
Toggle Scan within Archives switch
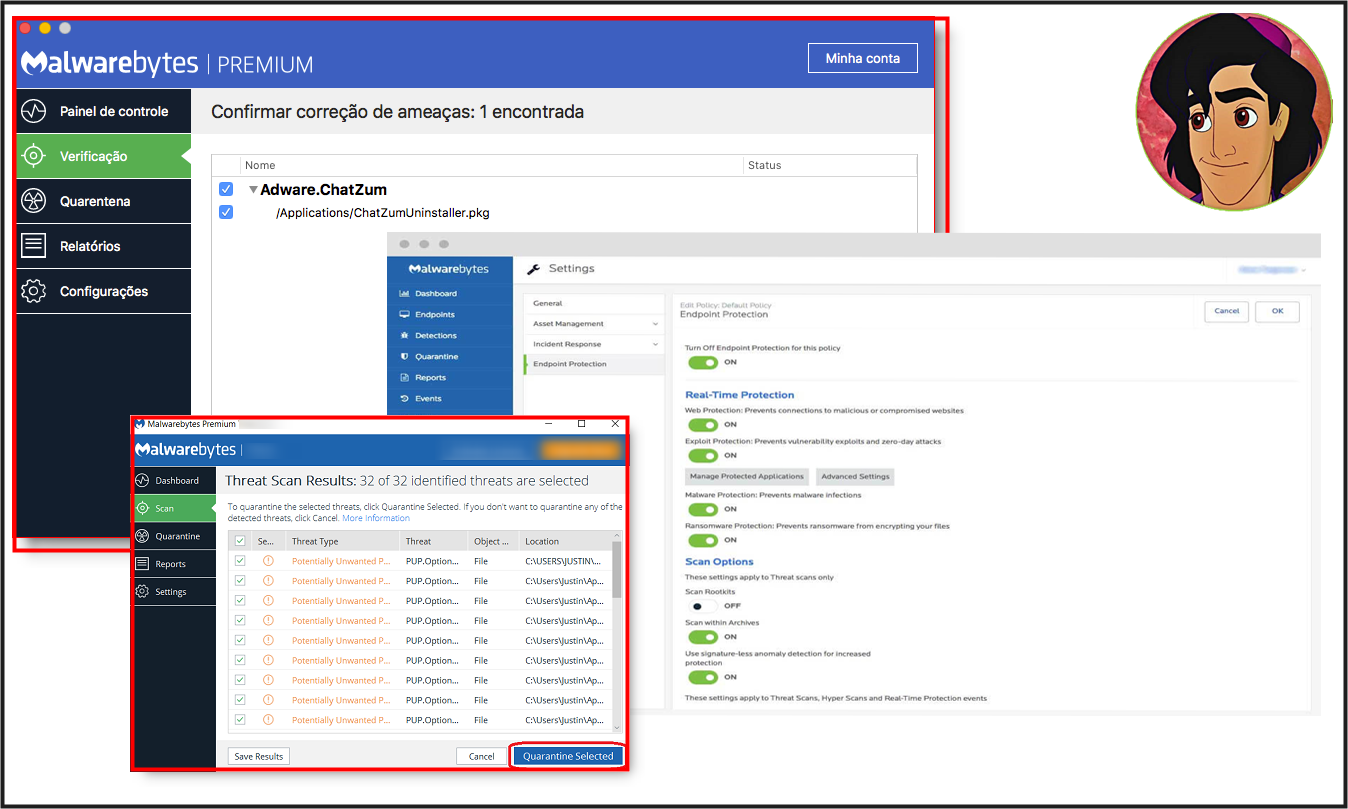click(x=703, y=636)
